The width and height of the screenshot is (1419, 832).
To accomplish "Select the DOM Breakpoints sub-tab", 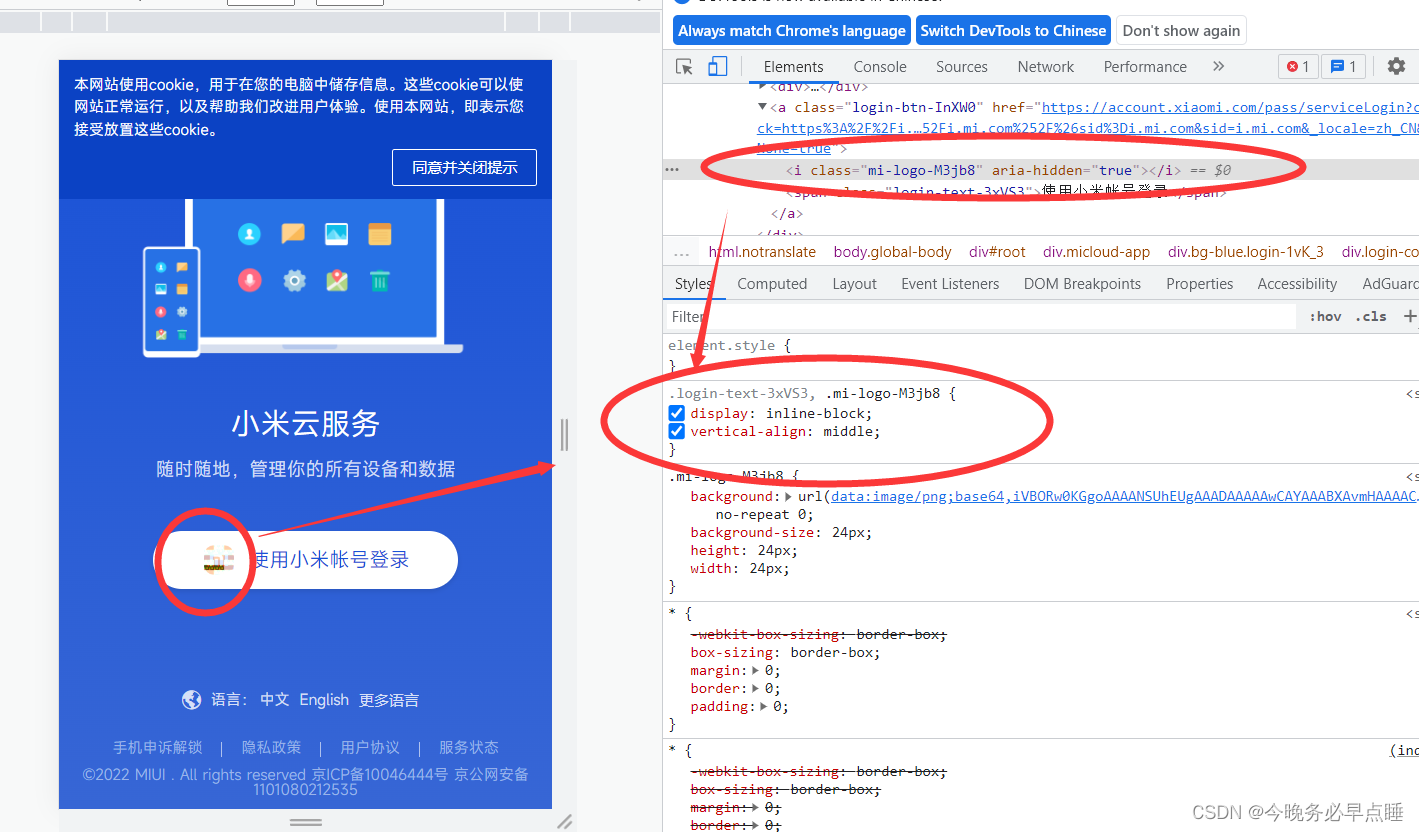I will [x=1082, y=284].
